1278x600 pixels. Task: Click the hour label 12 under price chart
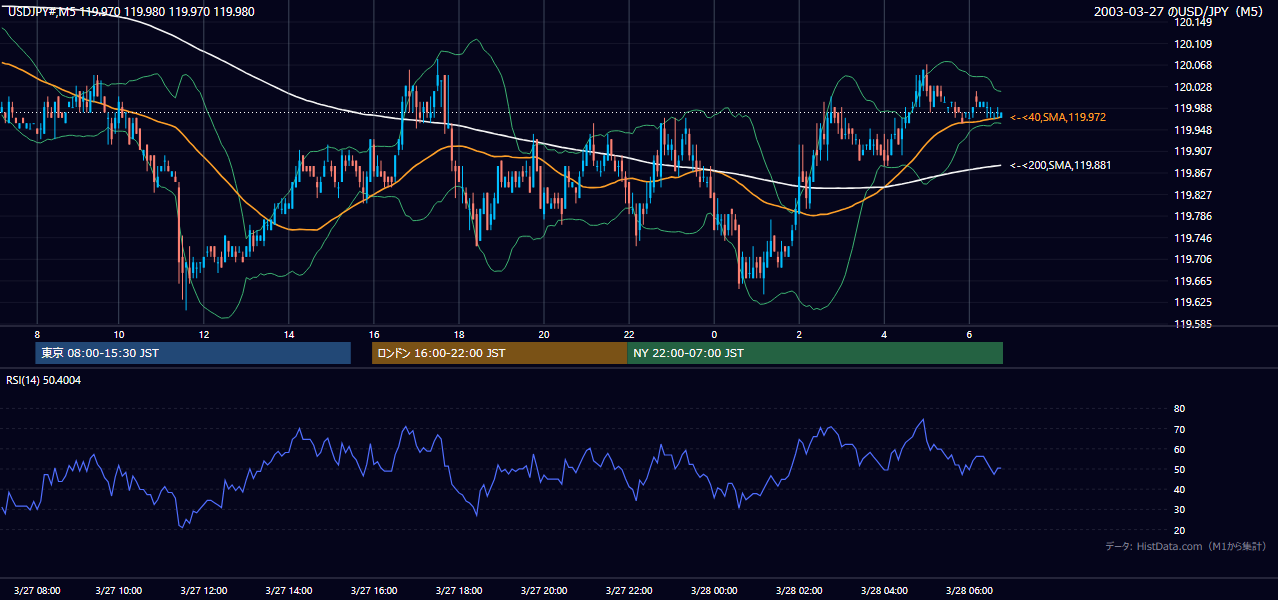[x=204, y=333]
